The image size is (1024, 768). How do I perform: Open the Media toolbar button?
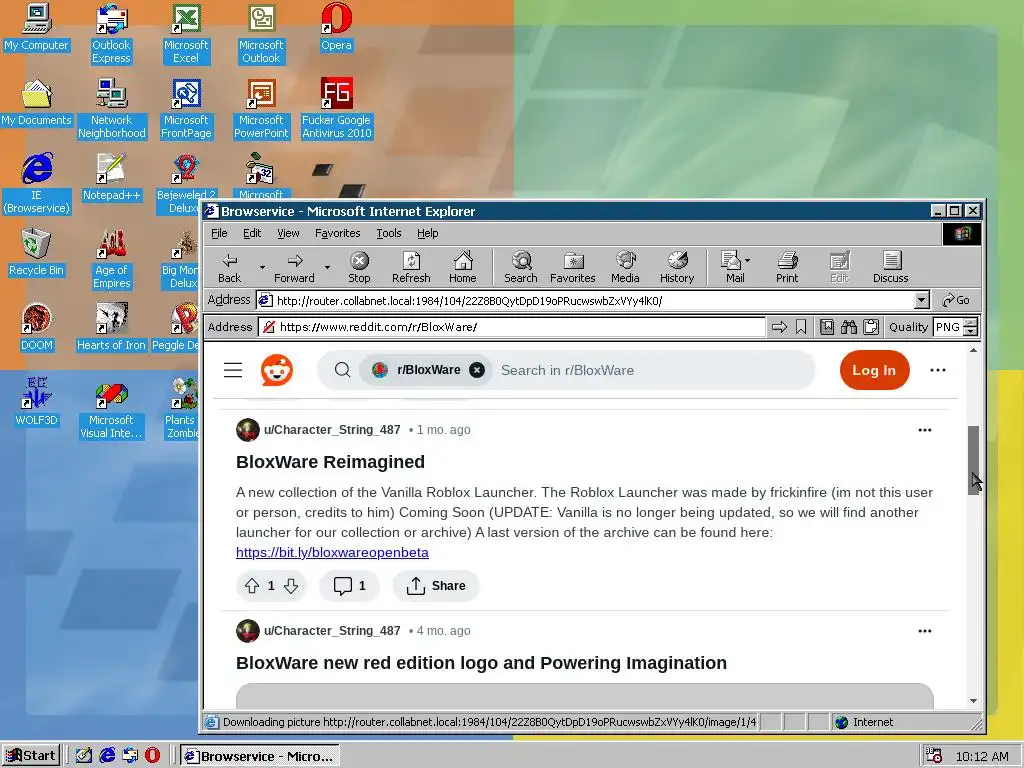(625, 268)
